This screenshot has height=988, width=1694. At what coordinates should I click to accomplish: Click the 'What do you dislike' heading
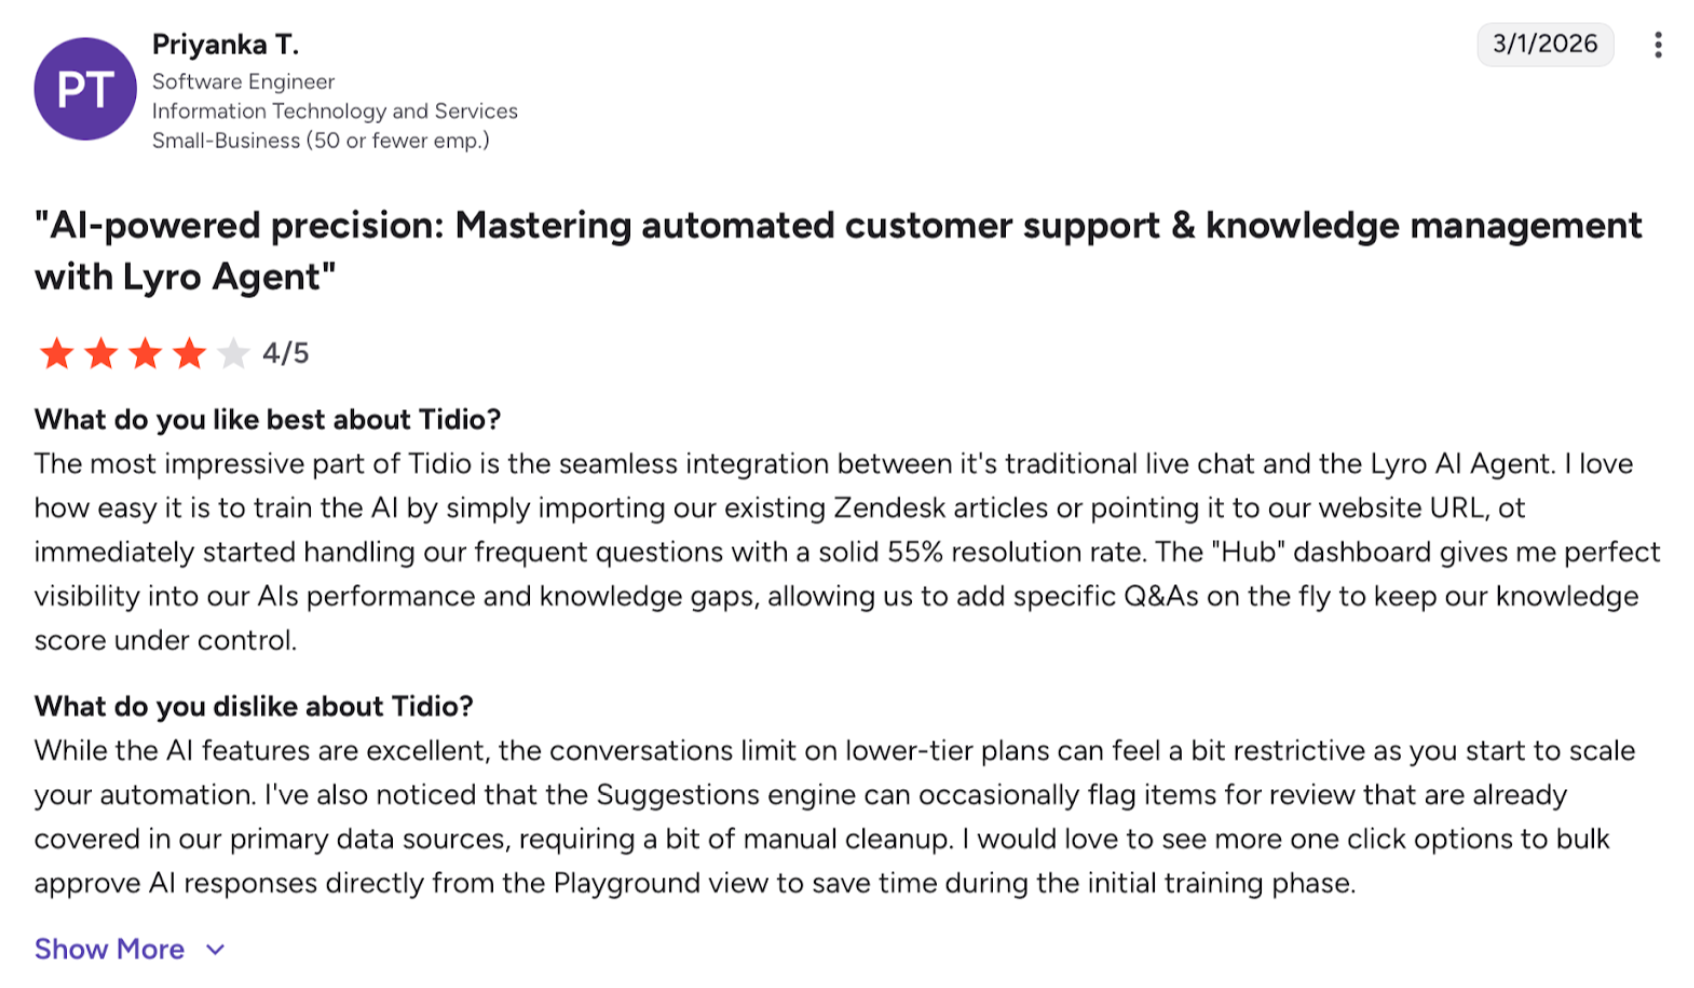[253, 706]
